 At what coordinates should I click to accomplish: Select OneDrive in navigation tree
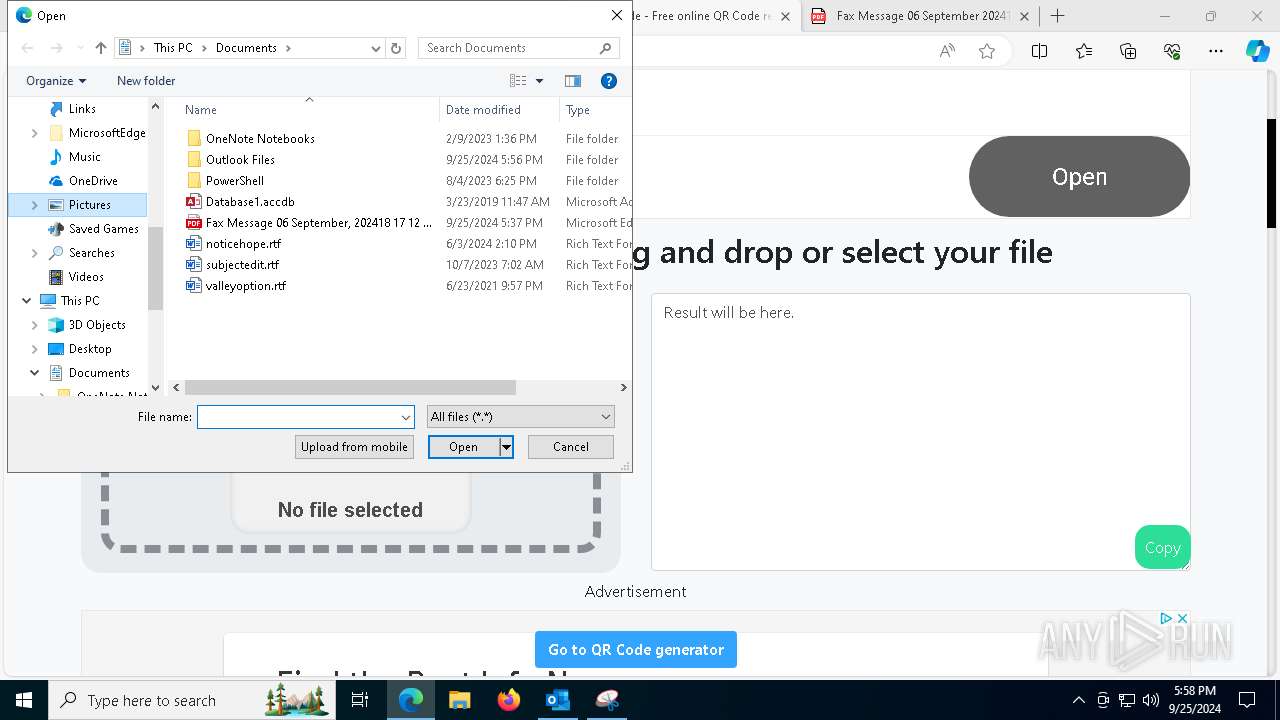coord(93,181)
